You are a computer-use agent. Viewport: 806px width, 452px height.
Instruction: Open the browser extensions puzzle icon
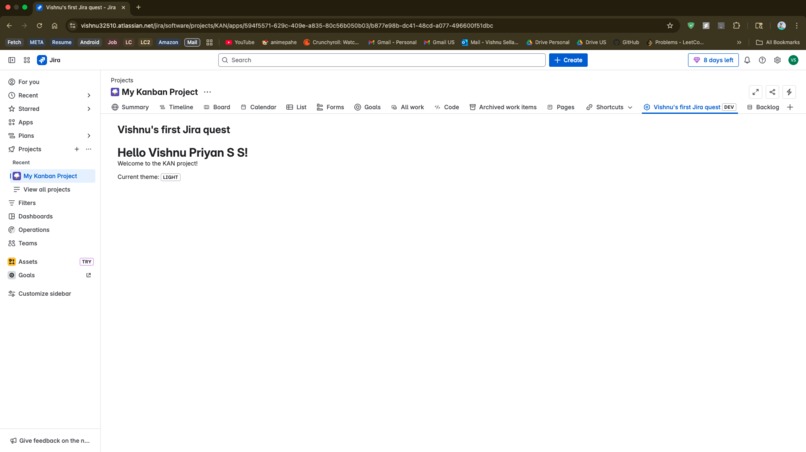[737, 26]
